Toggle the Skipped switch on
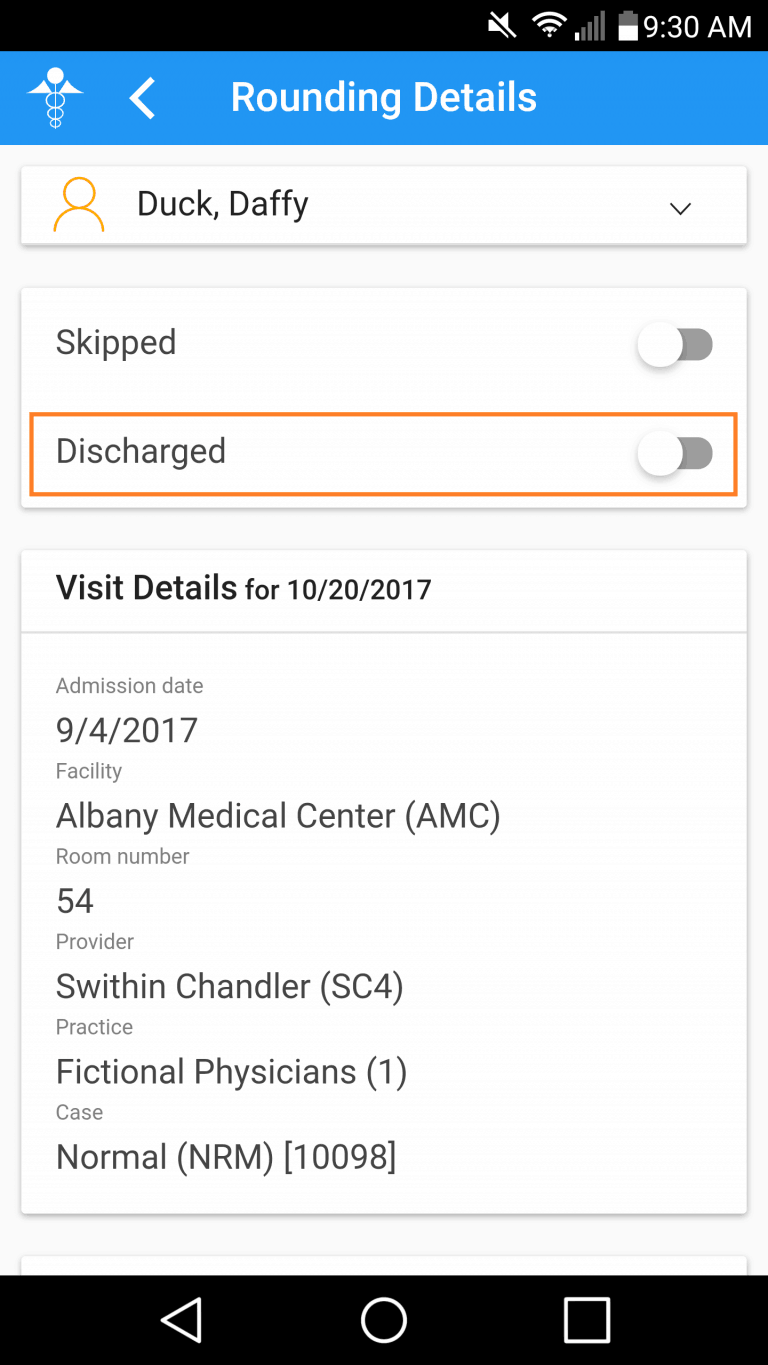768x1365 pixels. [676, 345]
